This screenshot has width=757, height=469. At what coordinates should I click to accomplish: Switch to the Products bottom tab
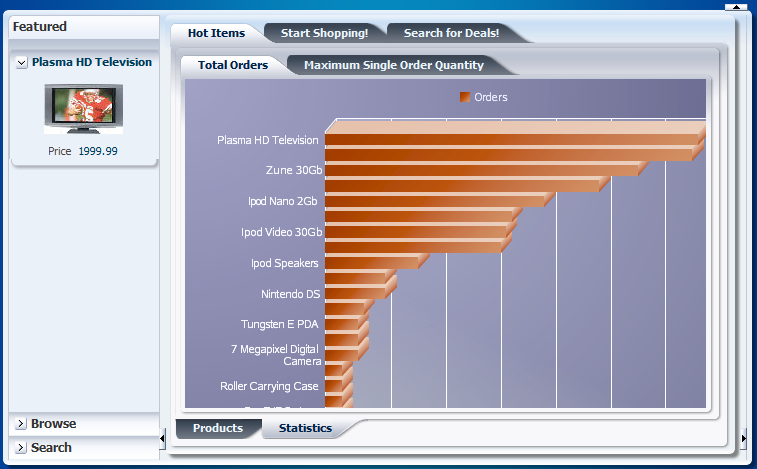(218, 428)
